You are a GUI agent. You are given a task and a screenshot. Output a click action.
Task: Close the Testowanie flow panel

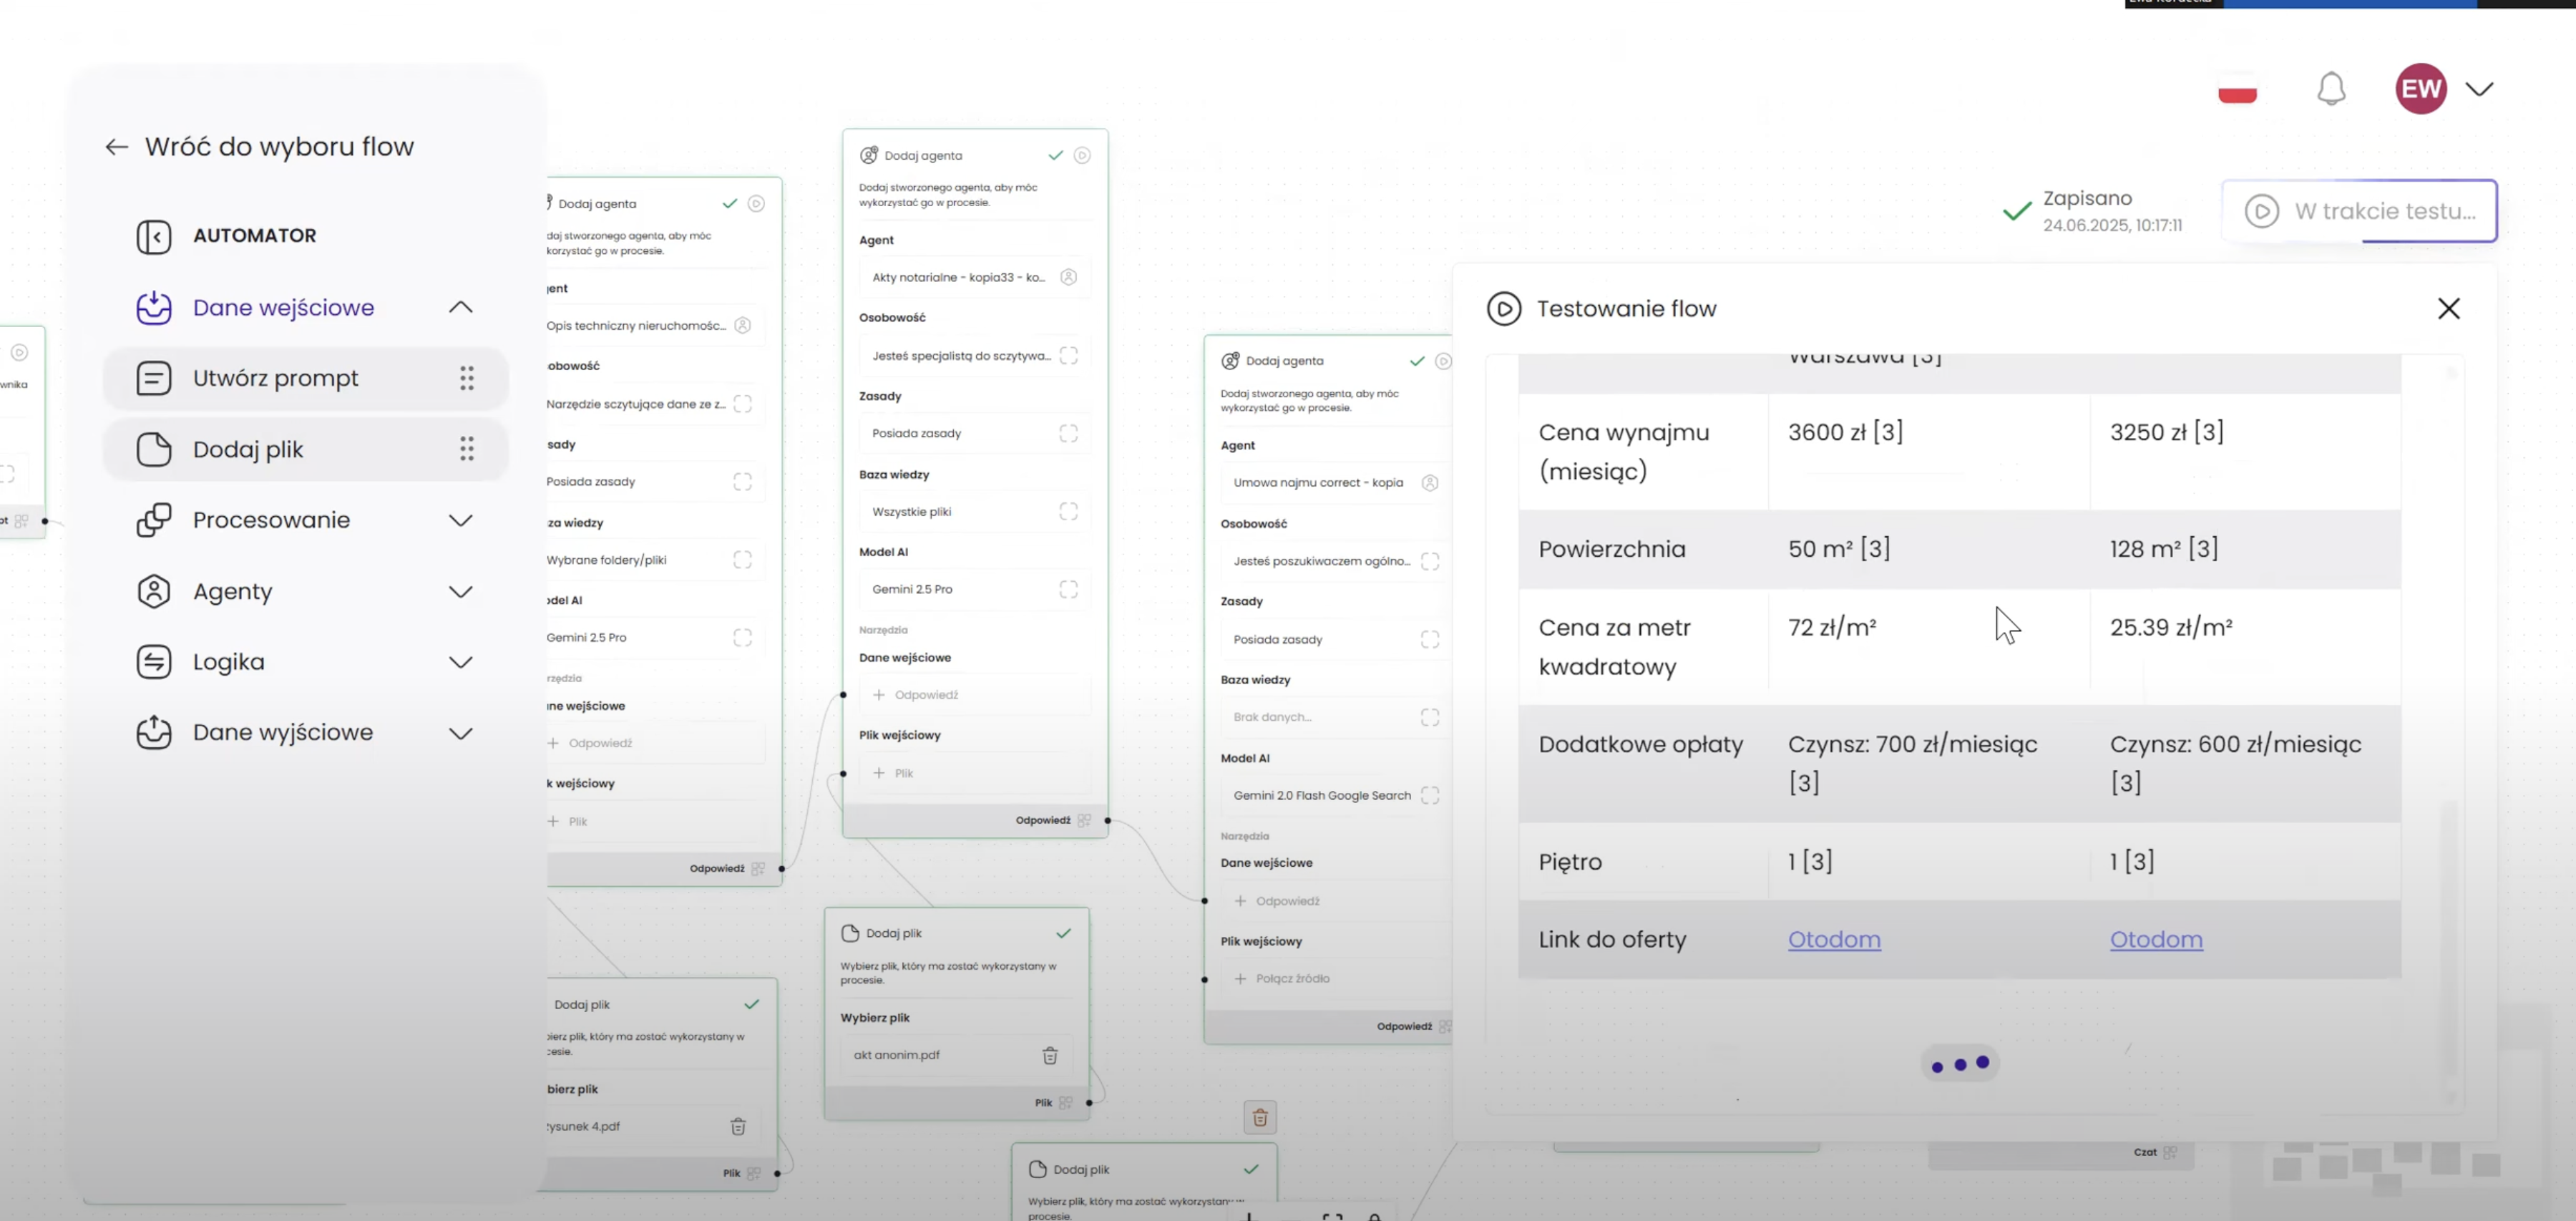click(x=2448, y=308)
